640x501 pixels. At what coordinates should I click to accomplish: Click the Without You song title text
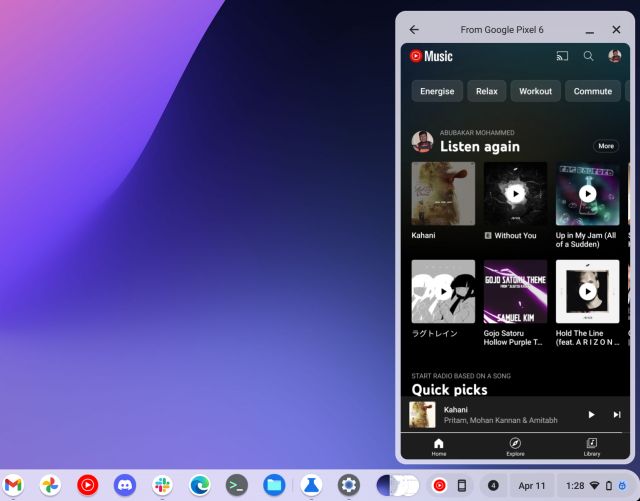coord(515,236)
